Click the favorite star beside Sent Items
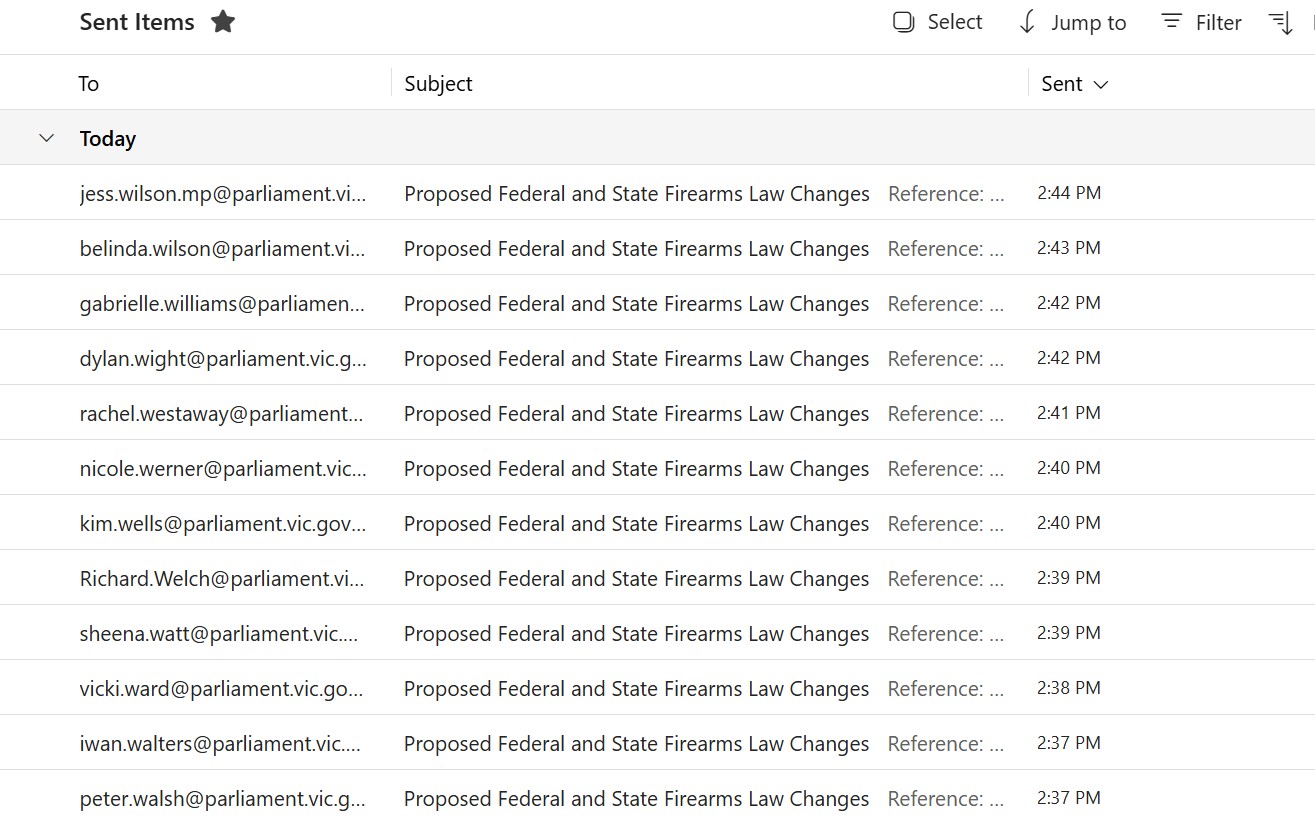The image size is (1315, 819). pyautogui.click(x=223, y=22)
